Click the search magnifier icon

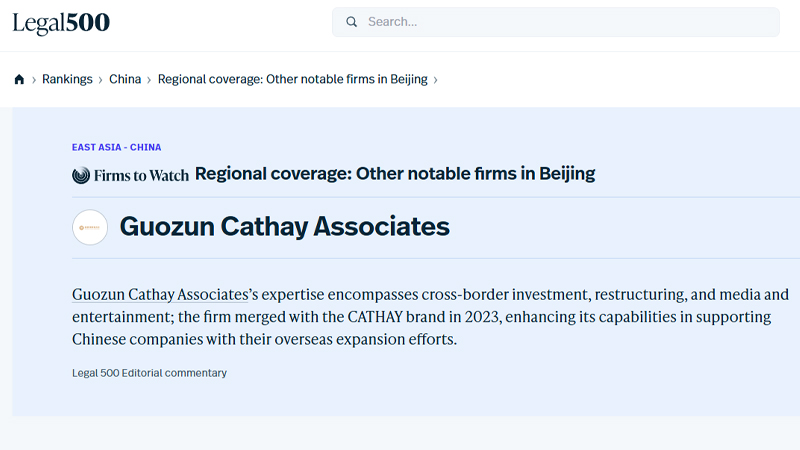click(x=352, y=22)
